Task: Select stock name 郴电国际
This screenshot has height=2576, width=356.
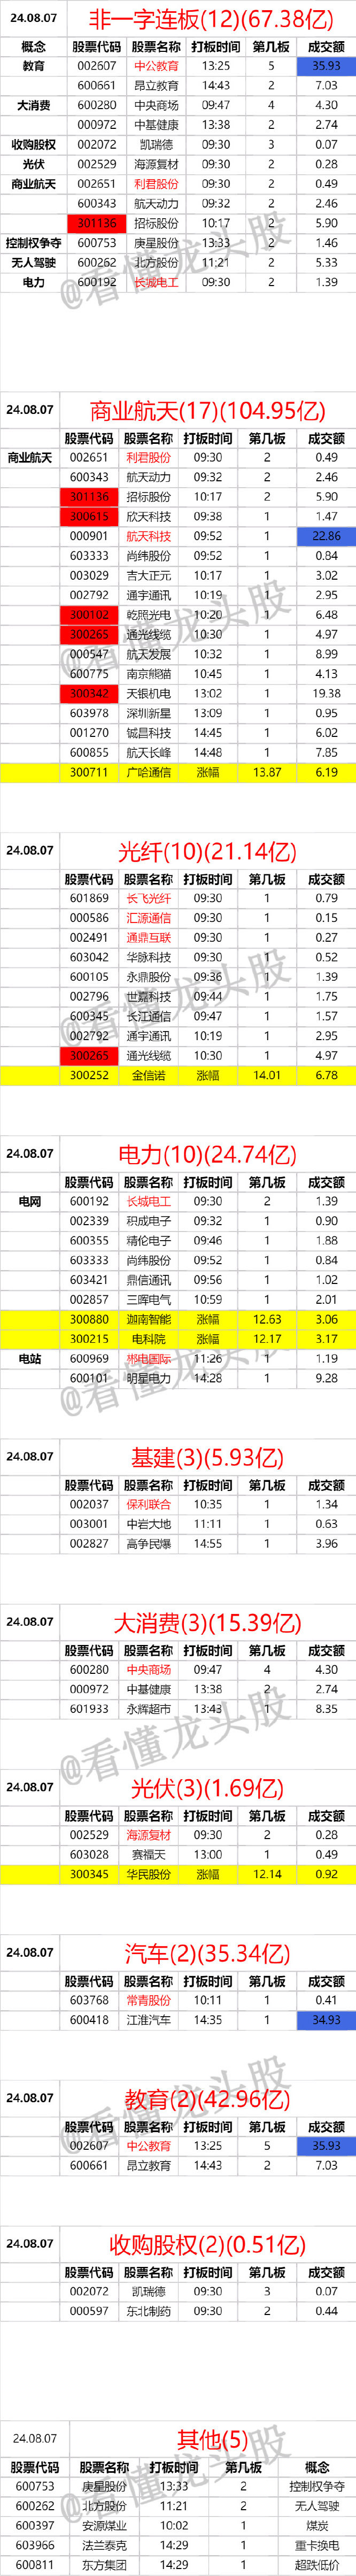Action: click(148, 1358)
